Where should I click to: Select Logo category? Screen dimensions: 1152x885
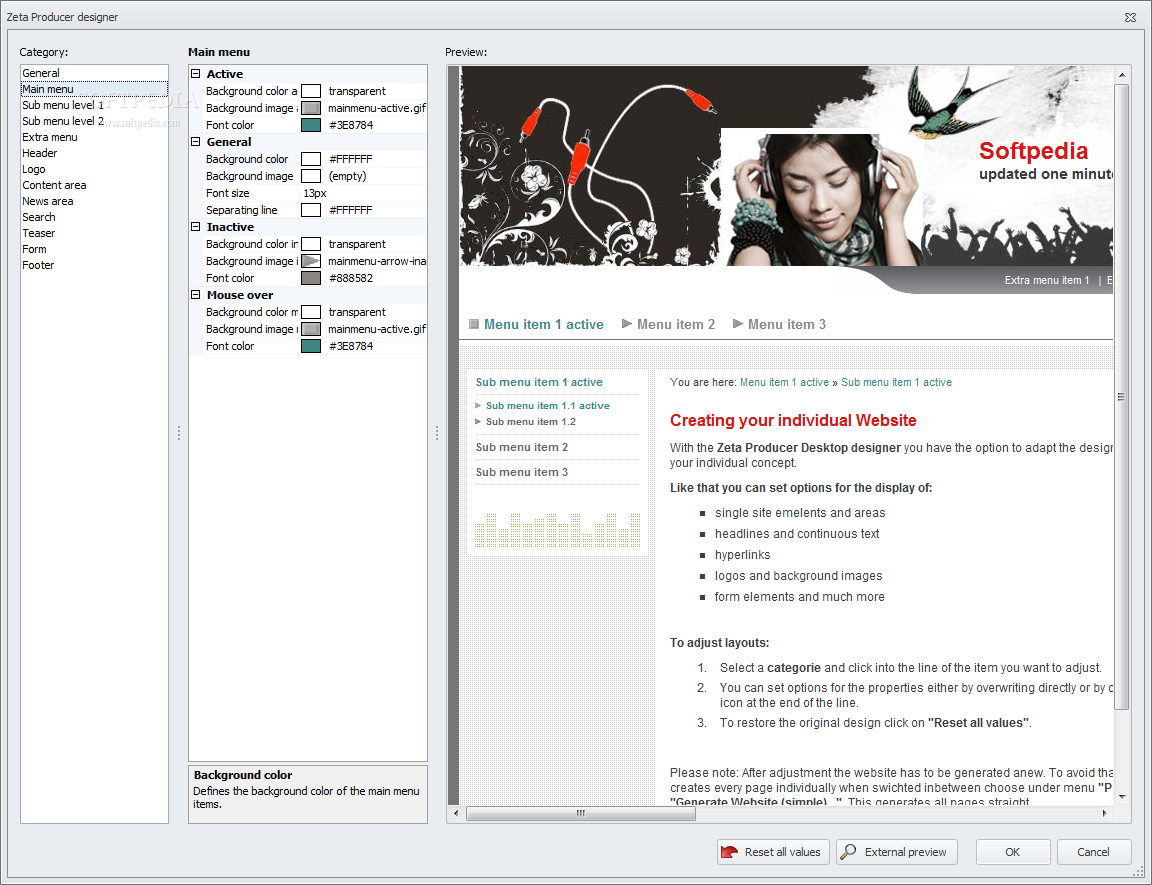[x=94, y=169]
